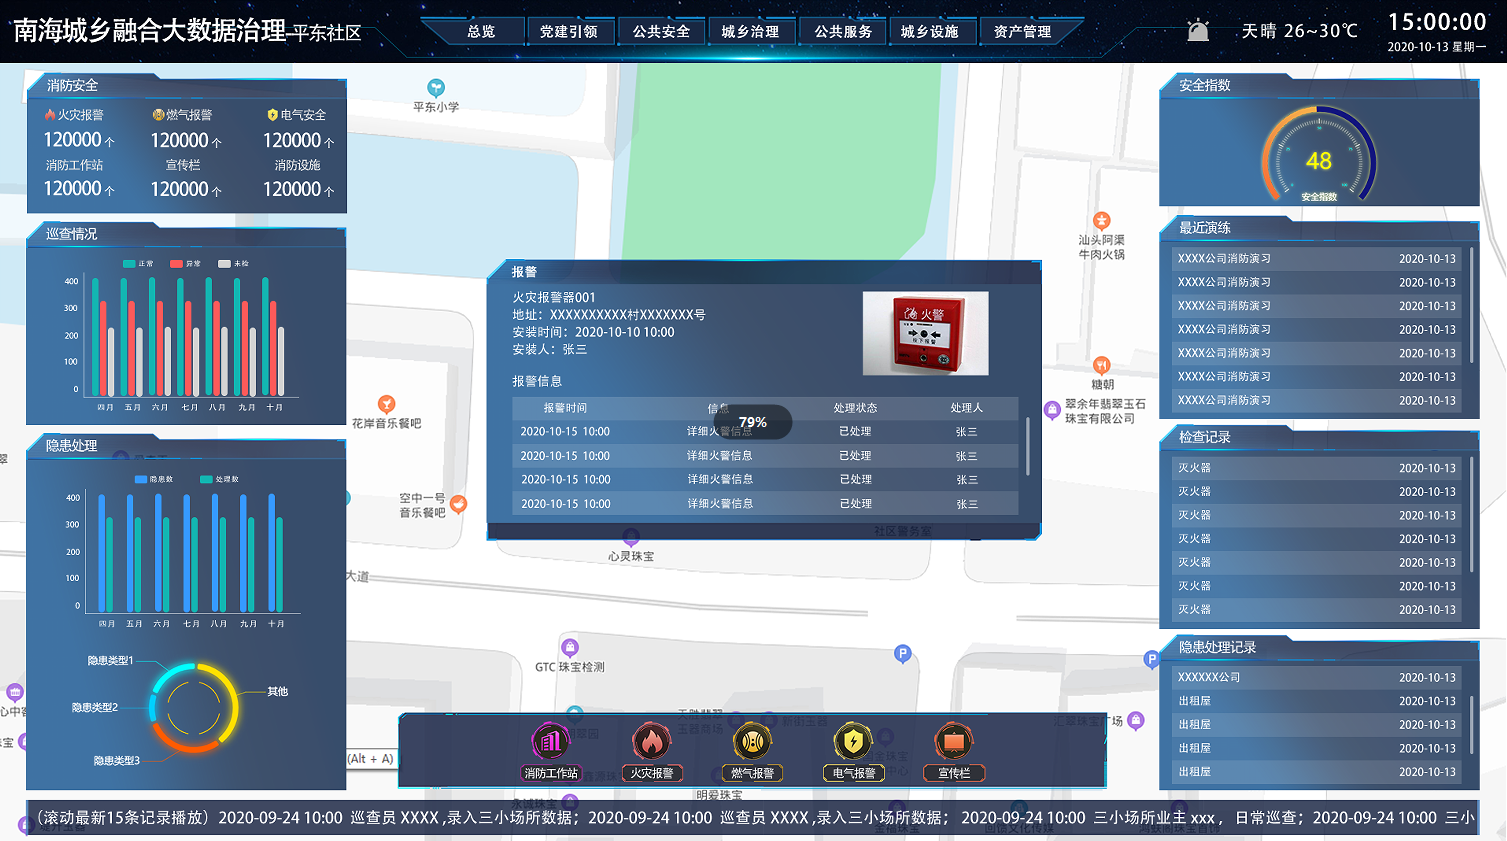Click the 安装人：张三 line in alarm popup

pos(550,350)
